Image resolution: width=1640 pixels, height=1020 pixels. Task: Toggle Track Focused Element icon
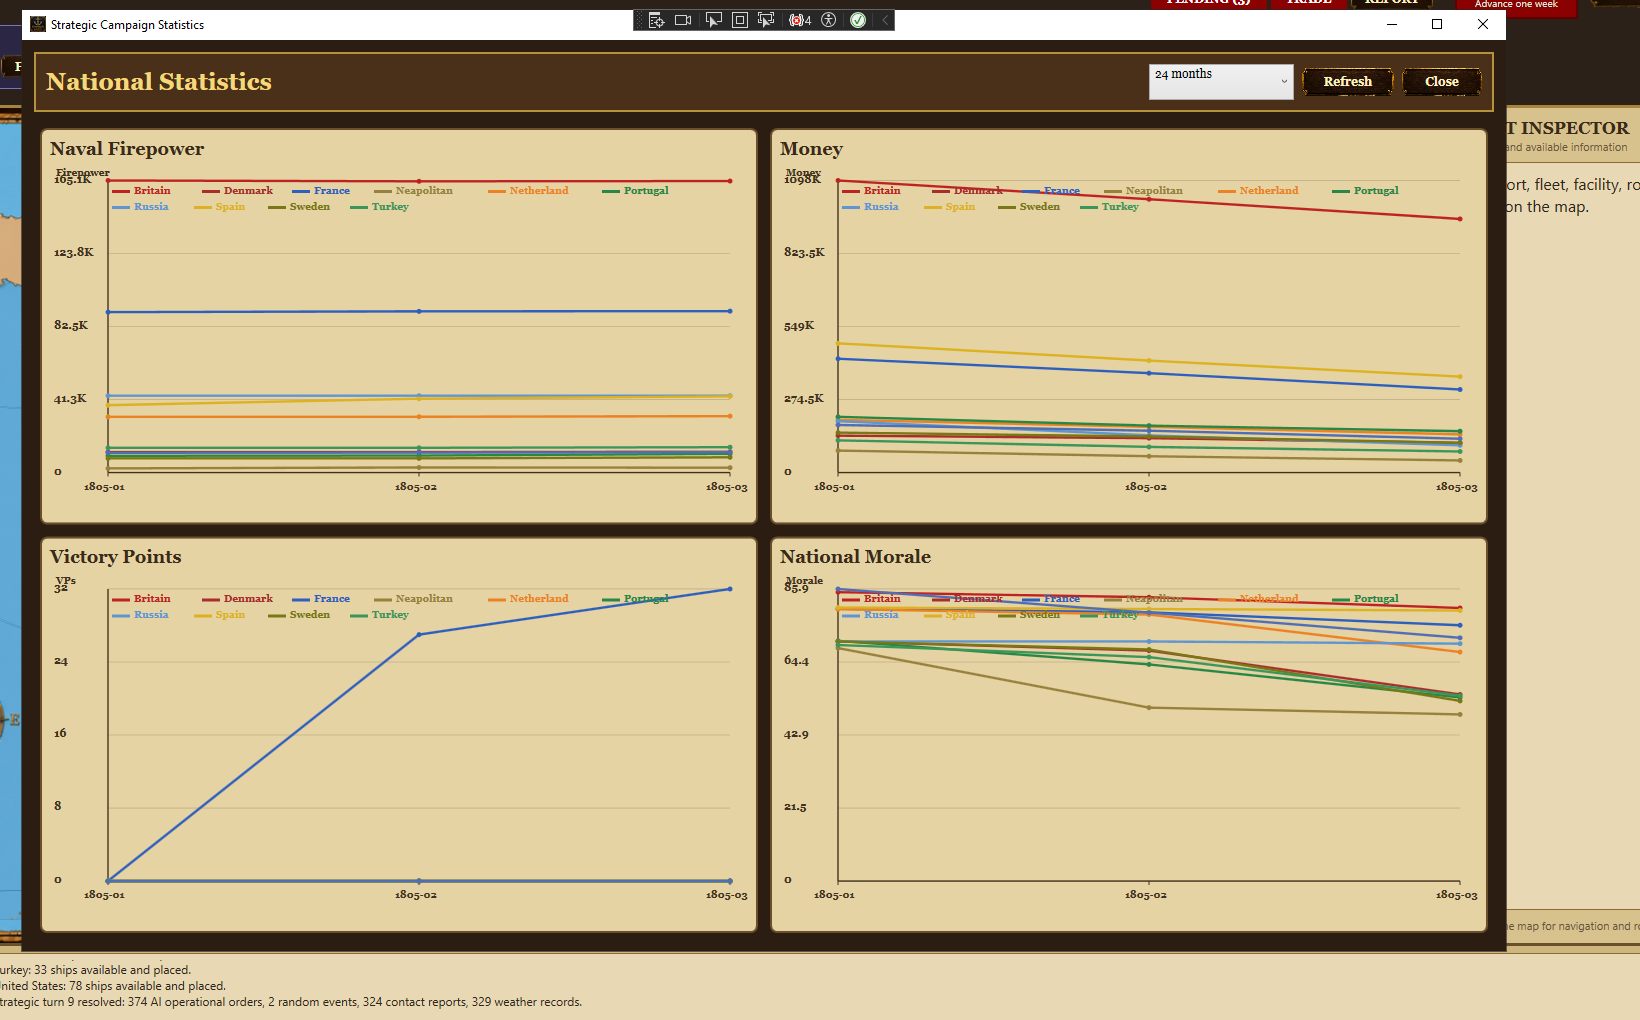click(x=766, y=20)
